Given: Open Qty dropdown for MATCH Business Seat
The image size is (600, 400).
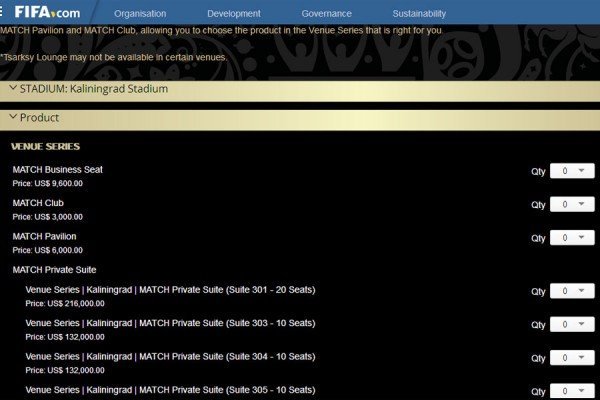Looking at the screenshot, I should (572, 171).
